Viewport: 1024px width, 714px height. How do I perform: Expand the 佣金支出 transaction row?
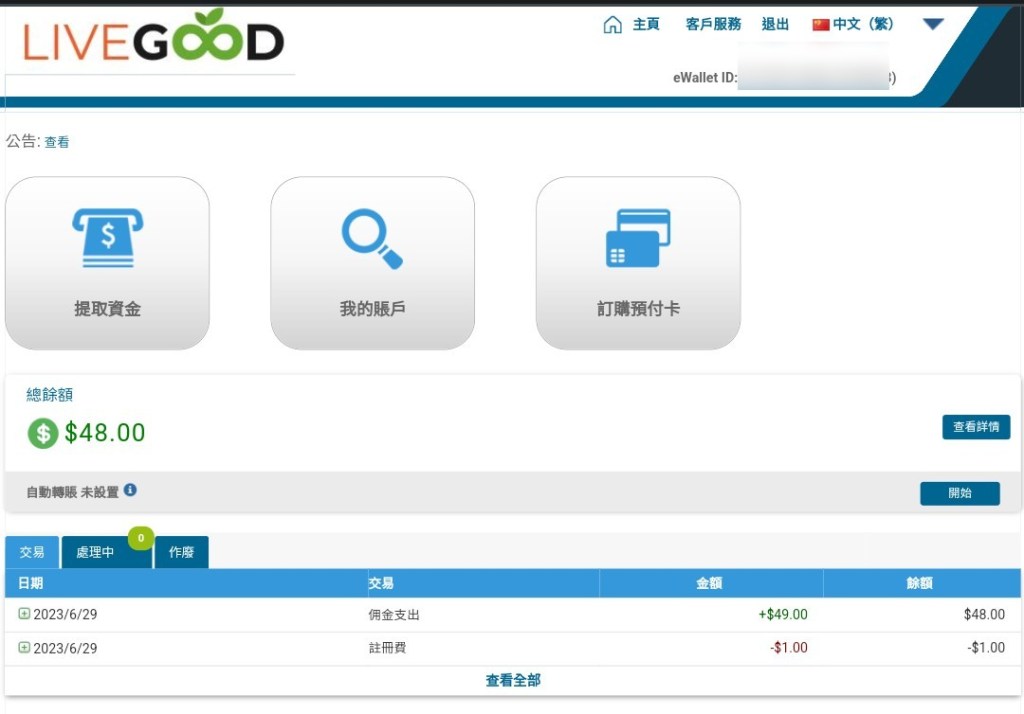(24, 614)
